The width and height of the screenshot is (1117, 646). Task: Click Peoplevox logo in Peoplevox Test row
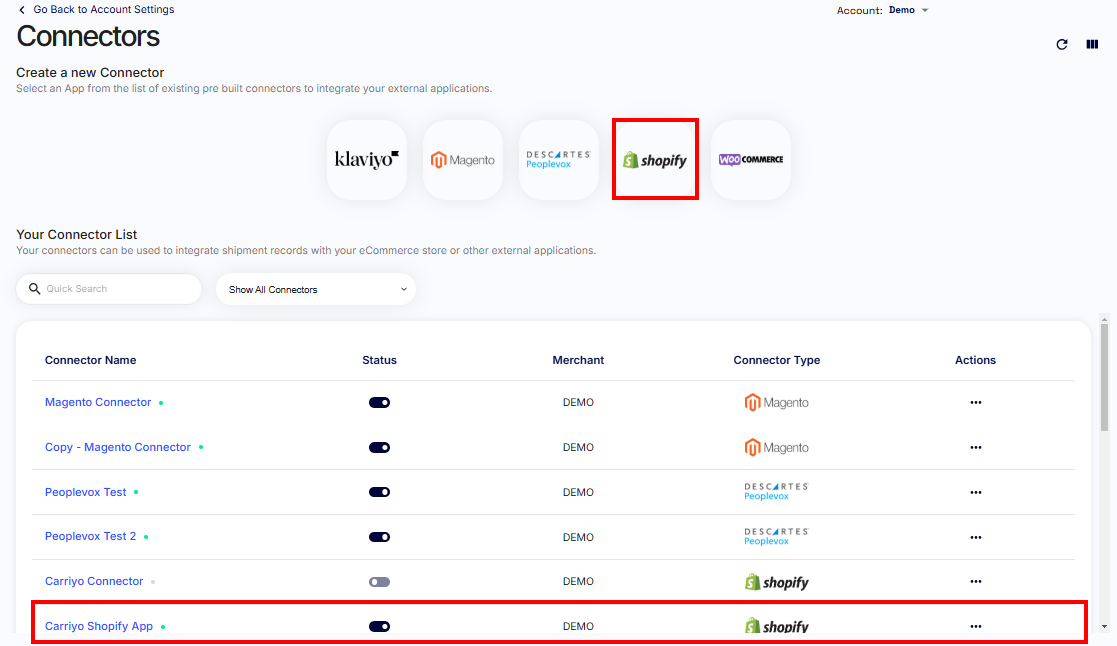pyautogui.click(x=776, y=491)
